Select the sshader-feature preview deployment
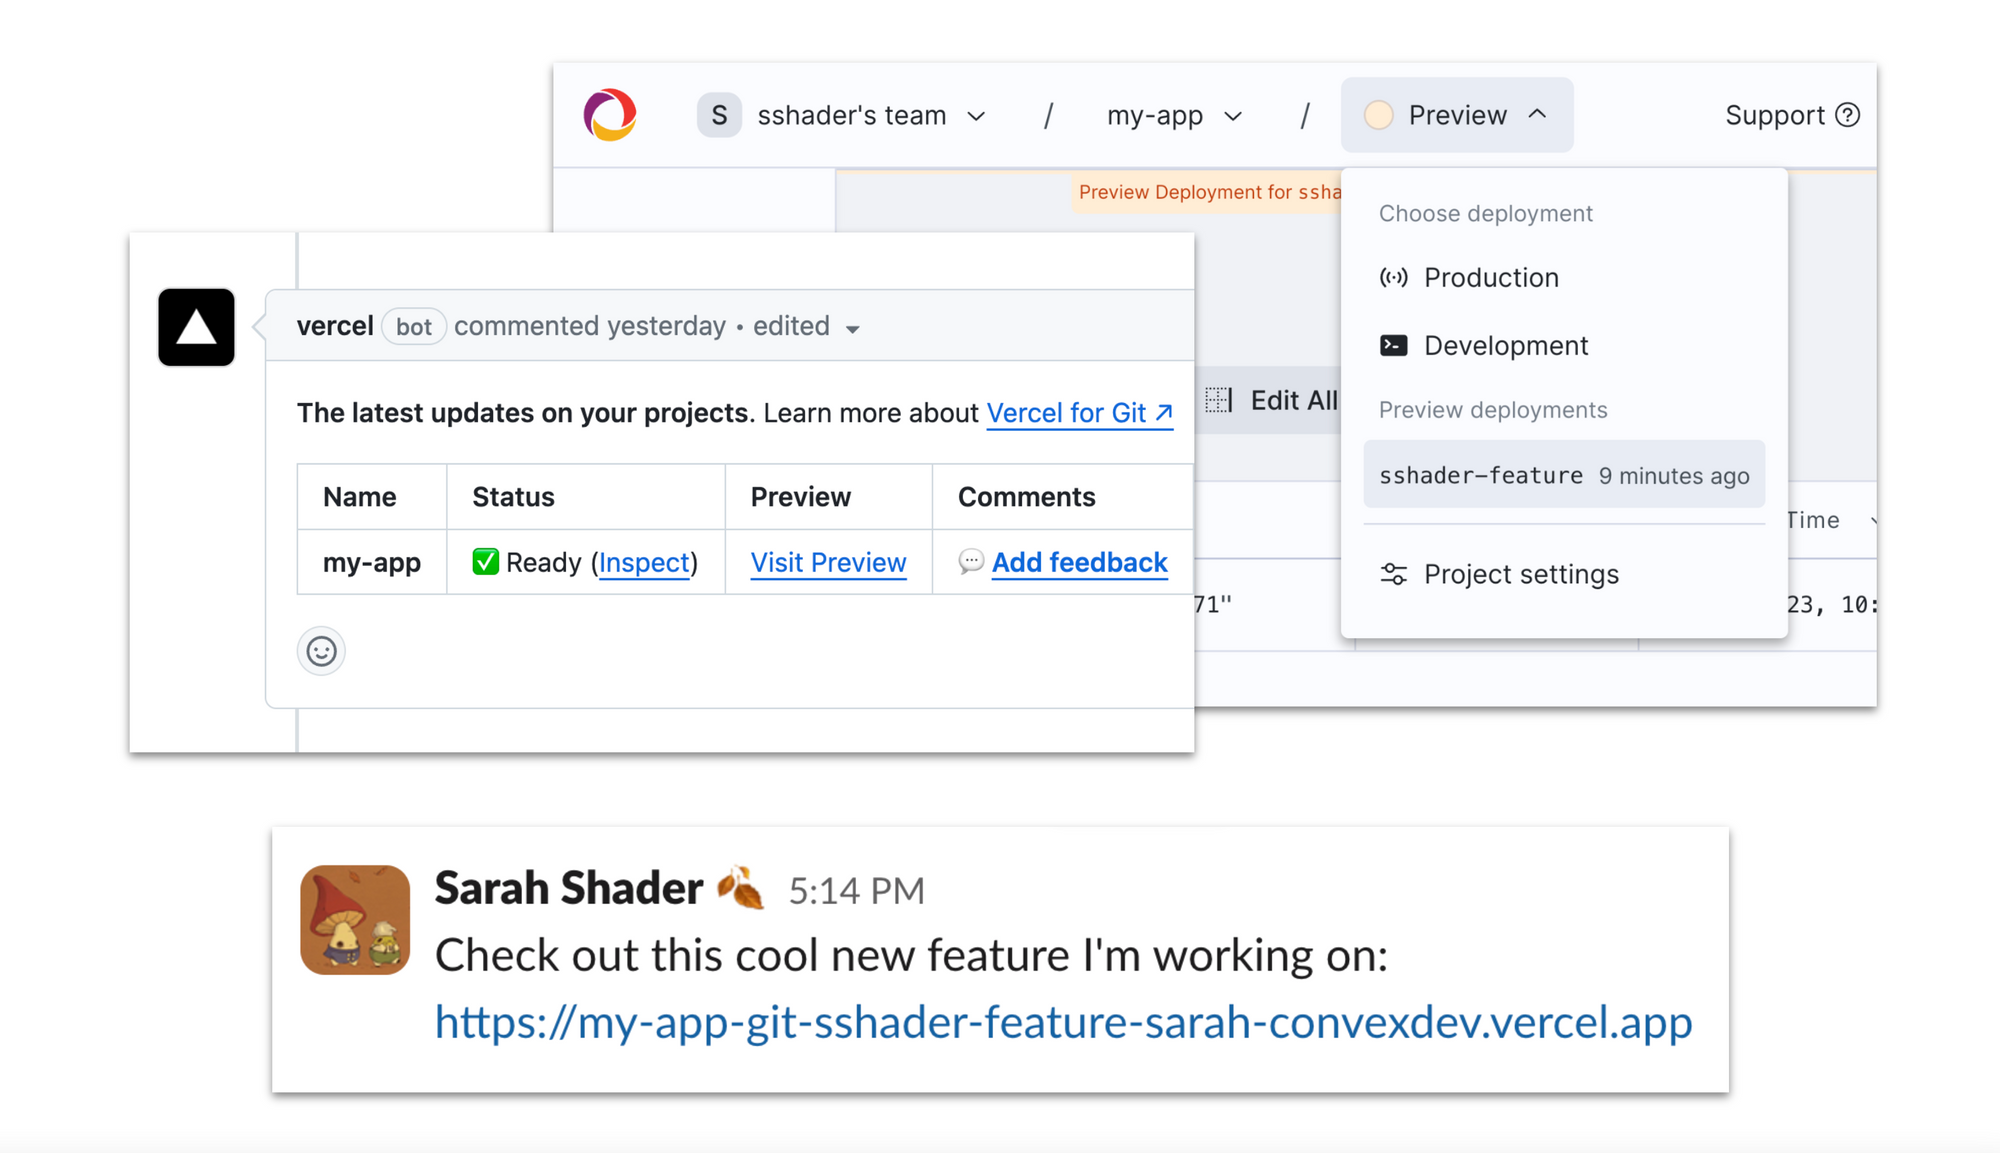 [1562, 474]
